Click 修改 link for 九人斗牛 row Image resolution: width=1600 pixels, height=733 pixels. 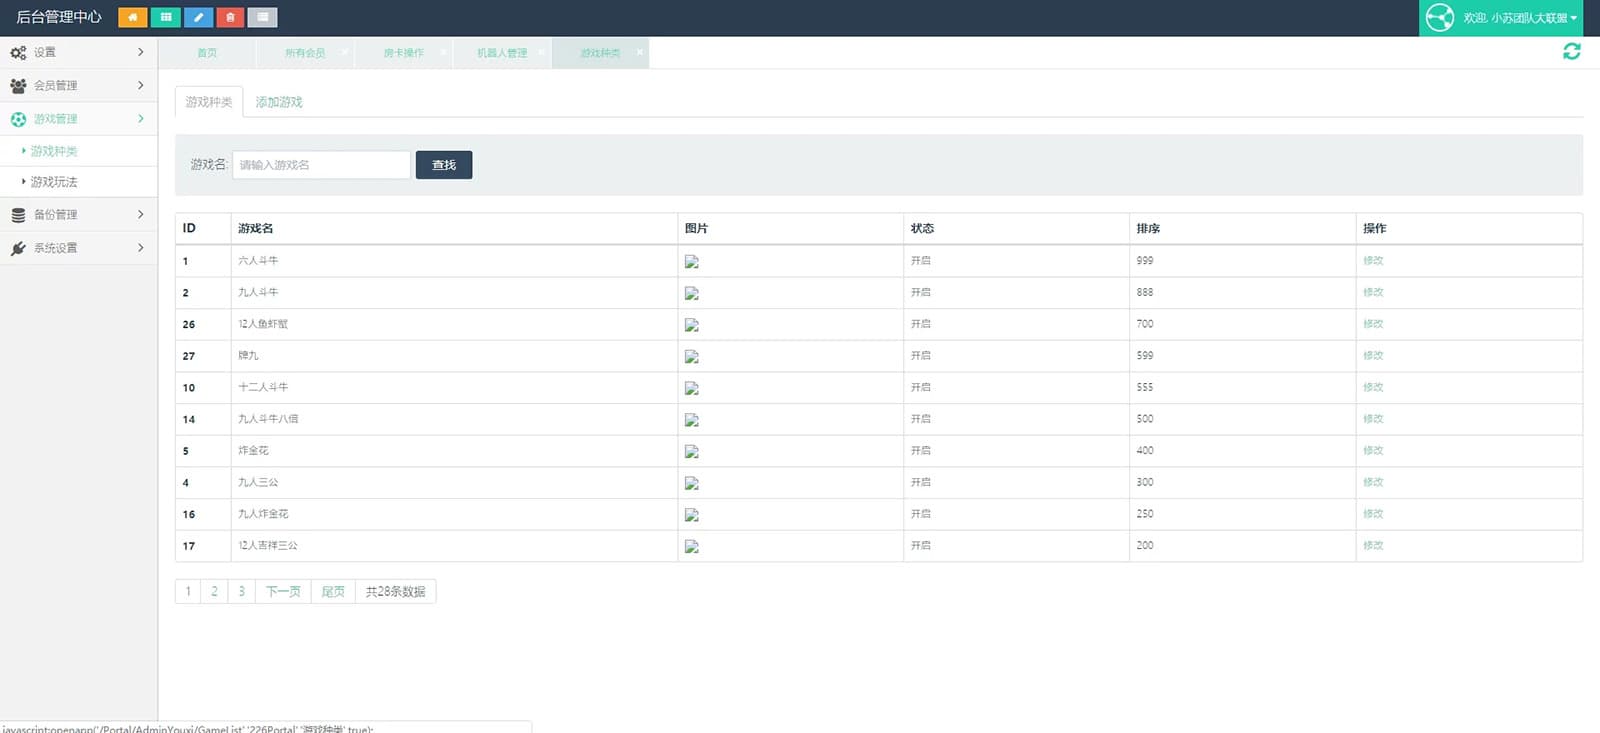1372,292
